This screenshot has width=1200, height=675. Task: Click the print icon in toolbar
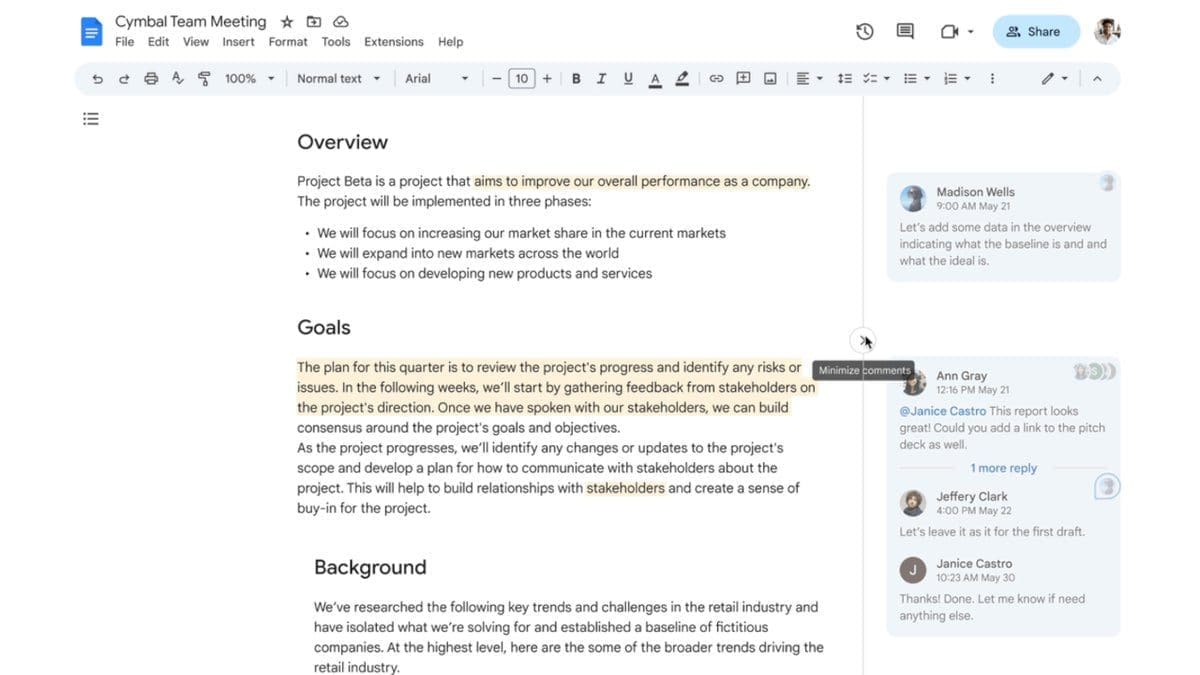(x=151, y=78)
